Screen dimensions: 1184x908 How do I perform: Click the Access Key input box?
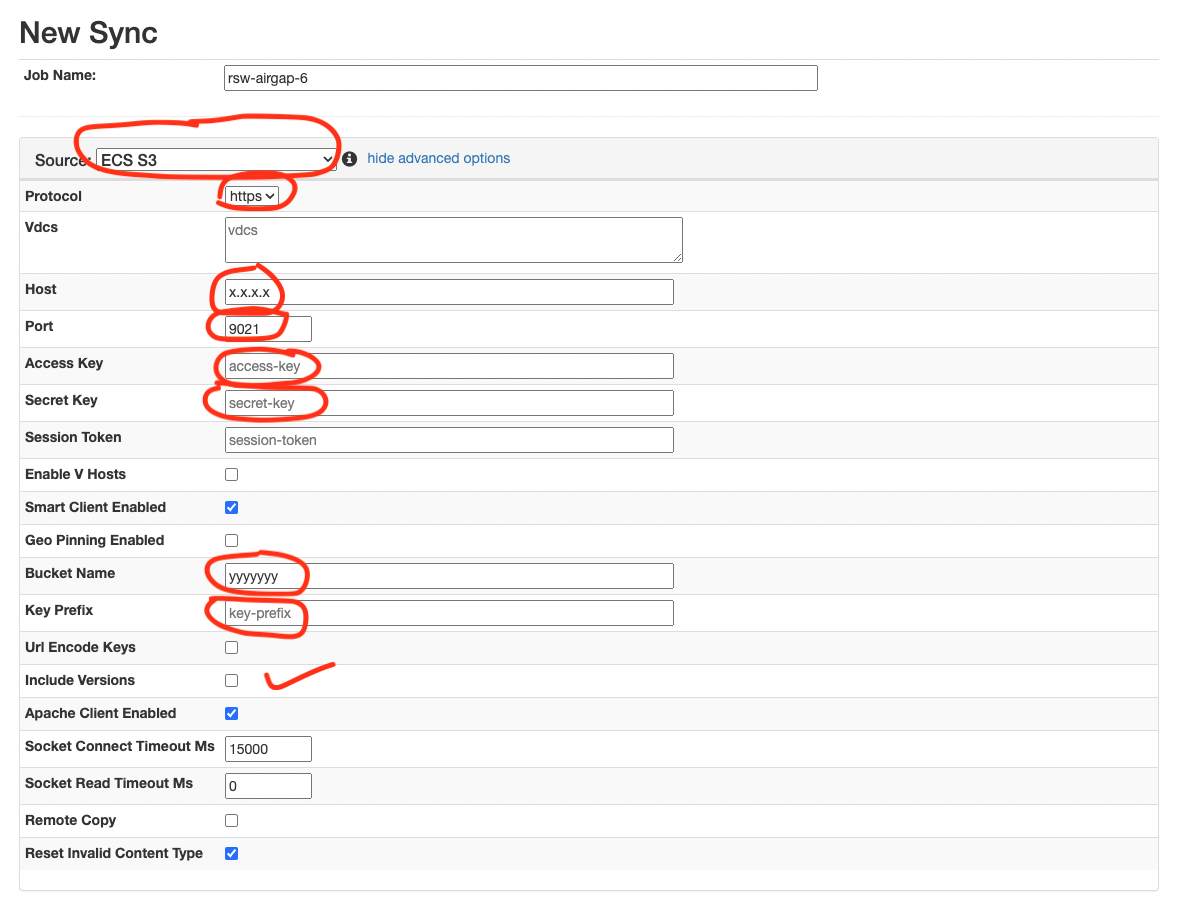click(x=449, y=366)
